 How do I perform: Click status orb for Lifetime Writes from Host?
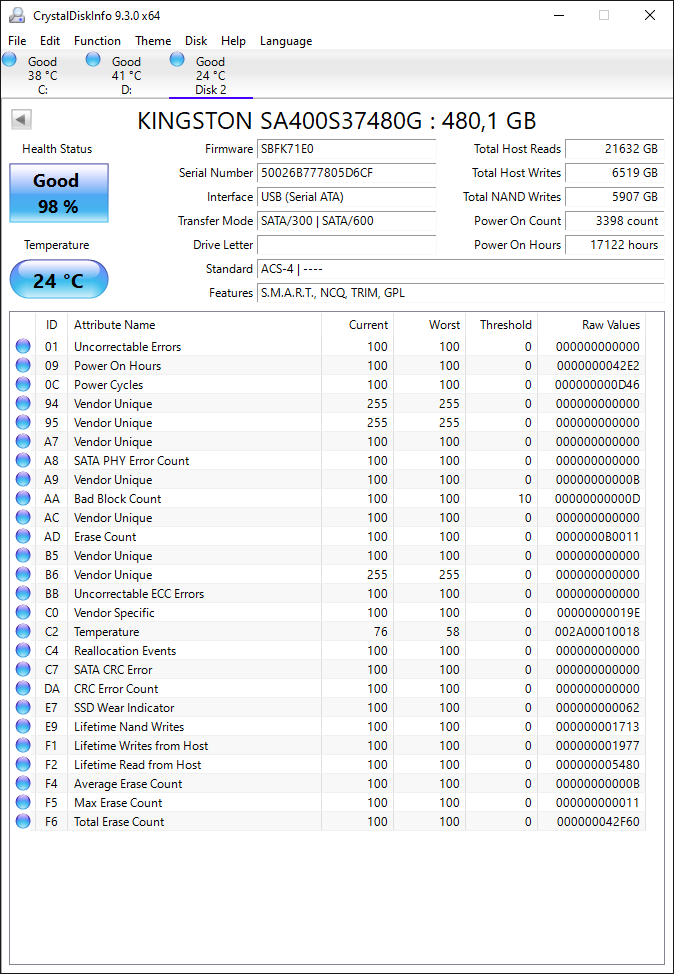pos(23,745)
